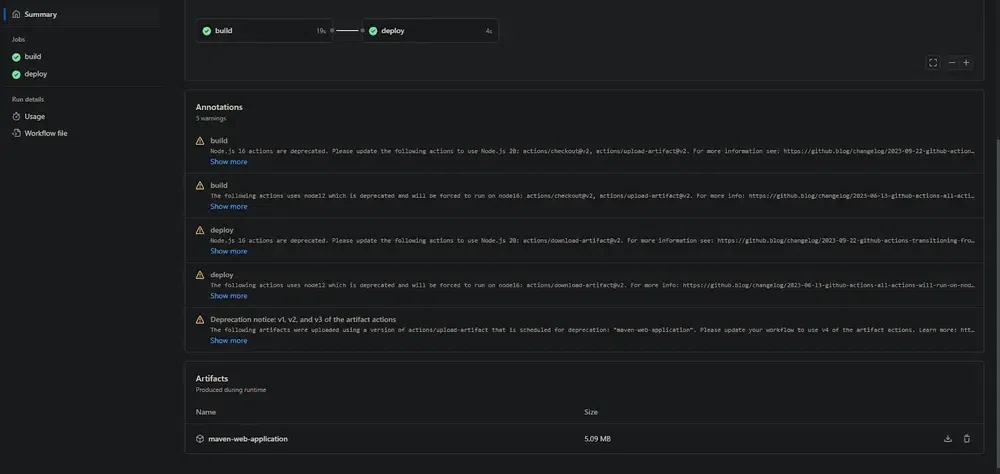
Task: Select the deploy job in sidebar
Action: click(35, 74)
